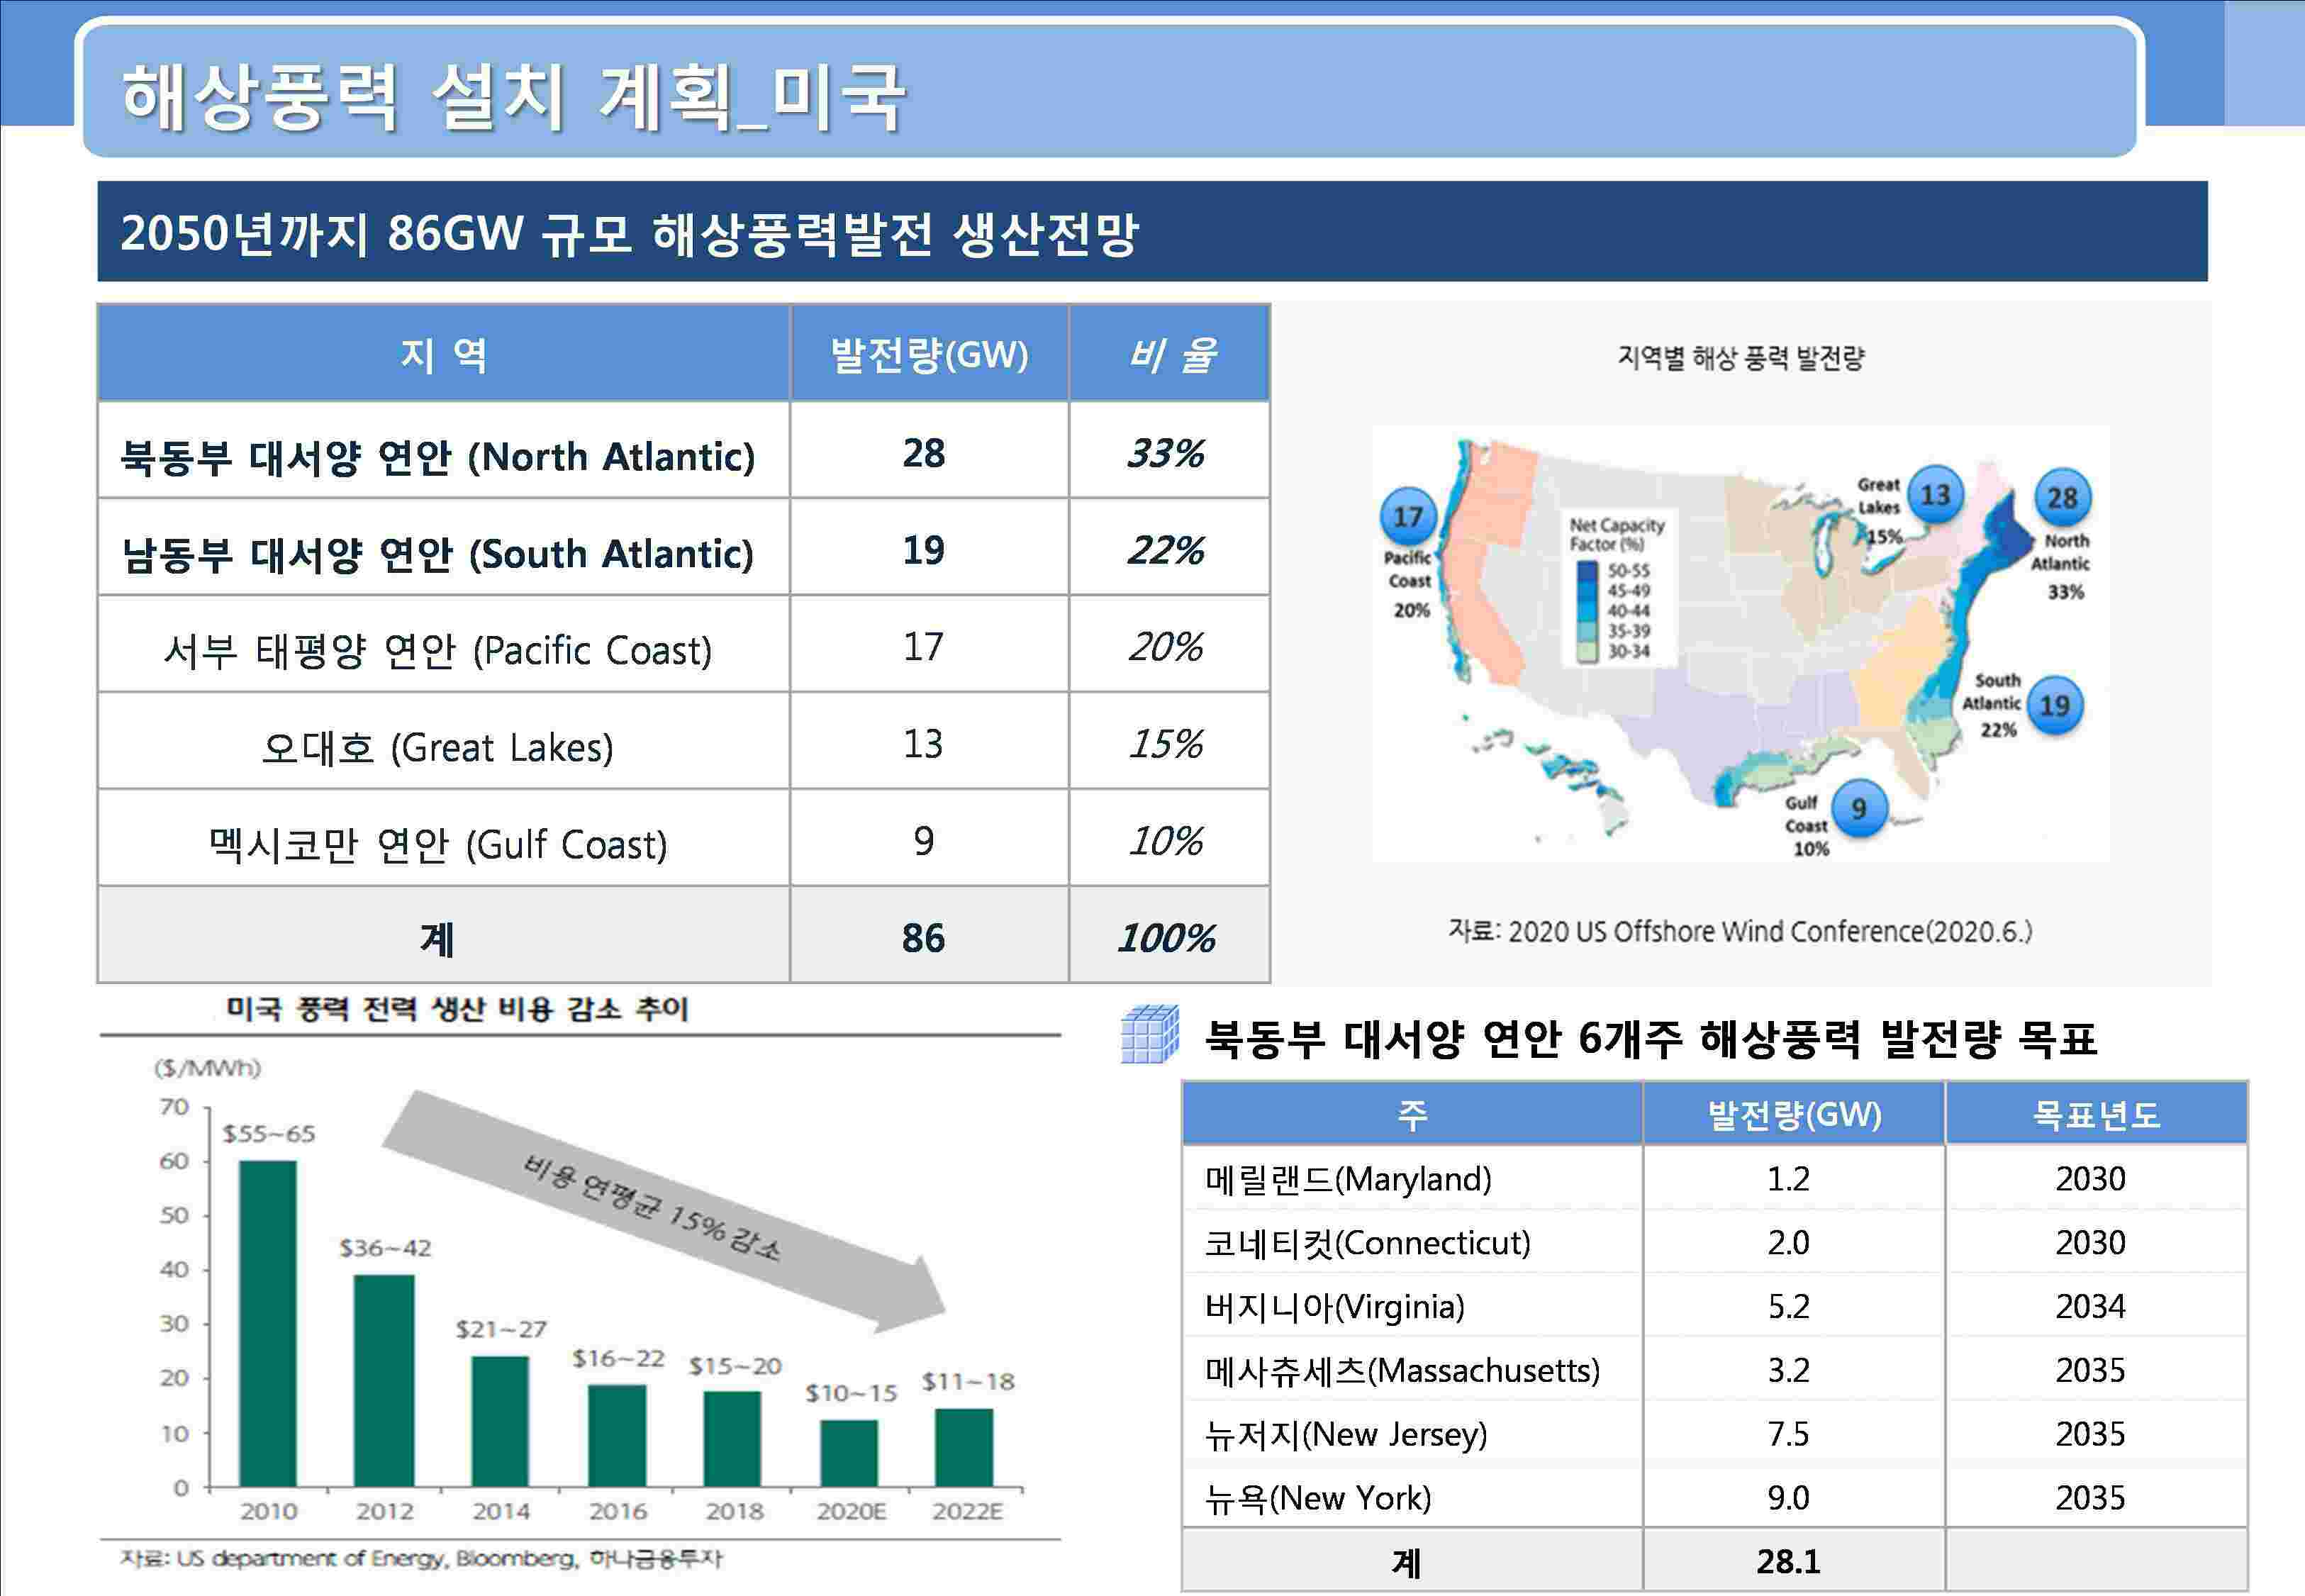Click the 20% ratio cell

(x=1166, y=647)
